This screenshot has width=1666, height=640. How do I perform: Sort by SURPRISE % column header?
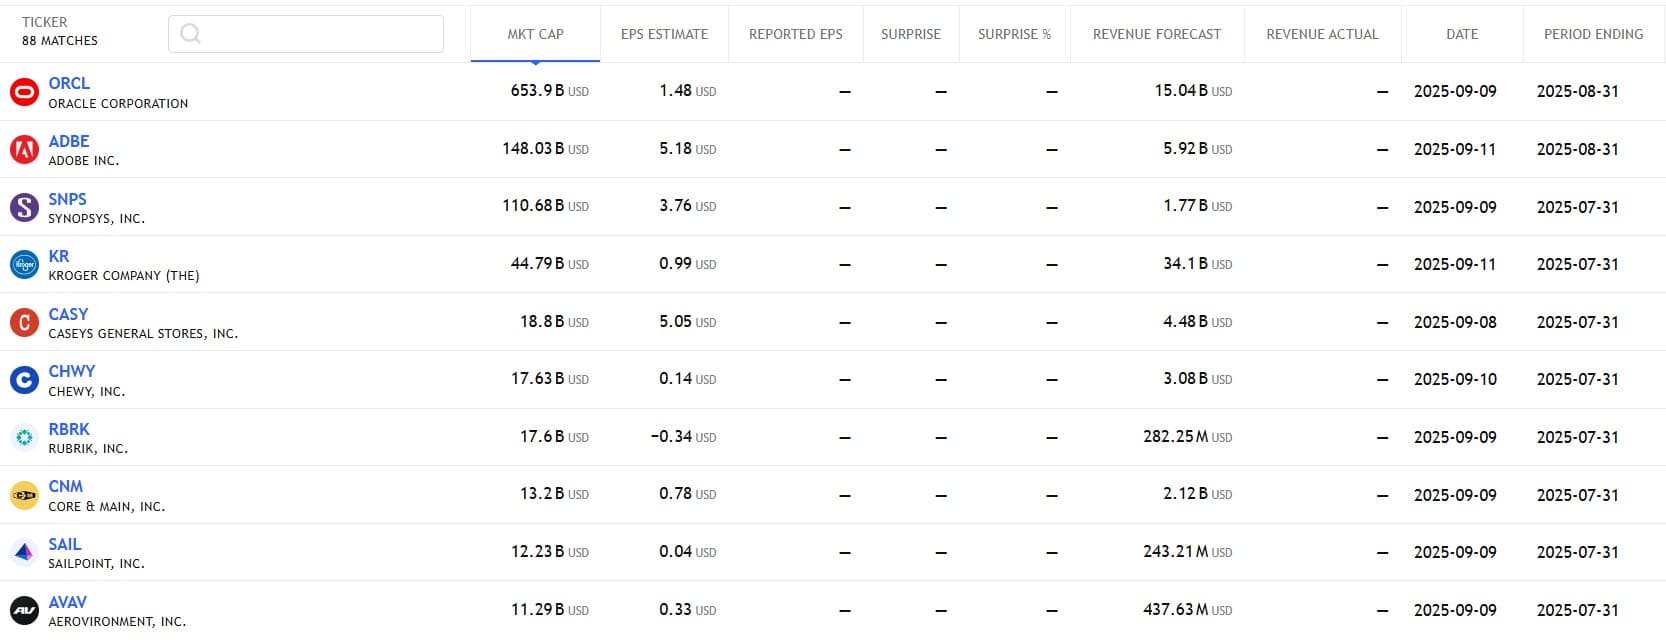pos(1014,34)
